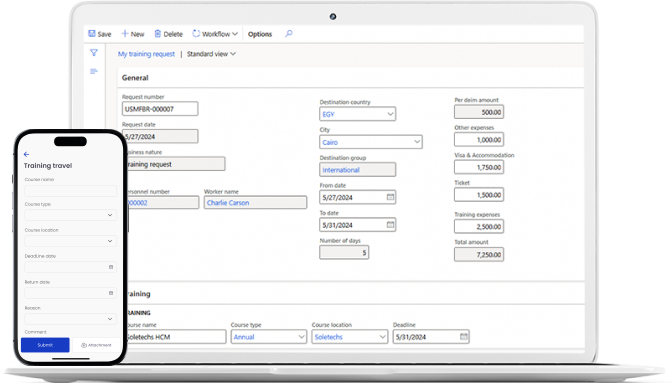The image size is (672, 383).
Task: Click the Other expenses field 1,000.00
Action: coord(479,139)
